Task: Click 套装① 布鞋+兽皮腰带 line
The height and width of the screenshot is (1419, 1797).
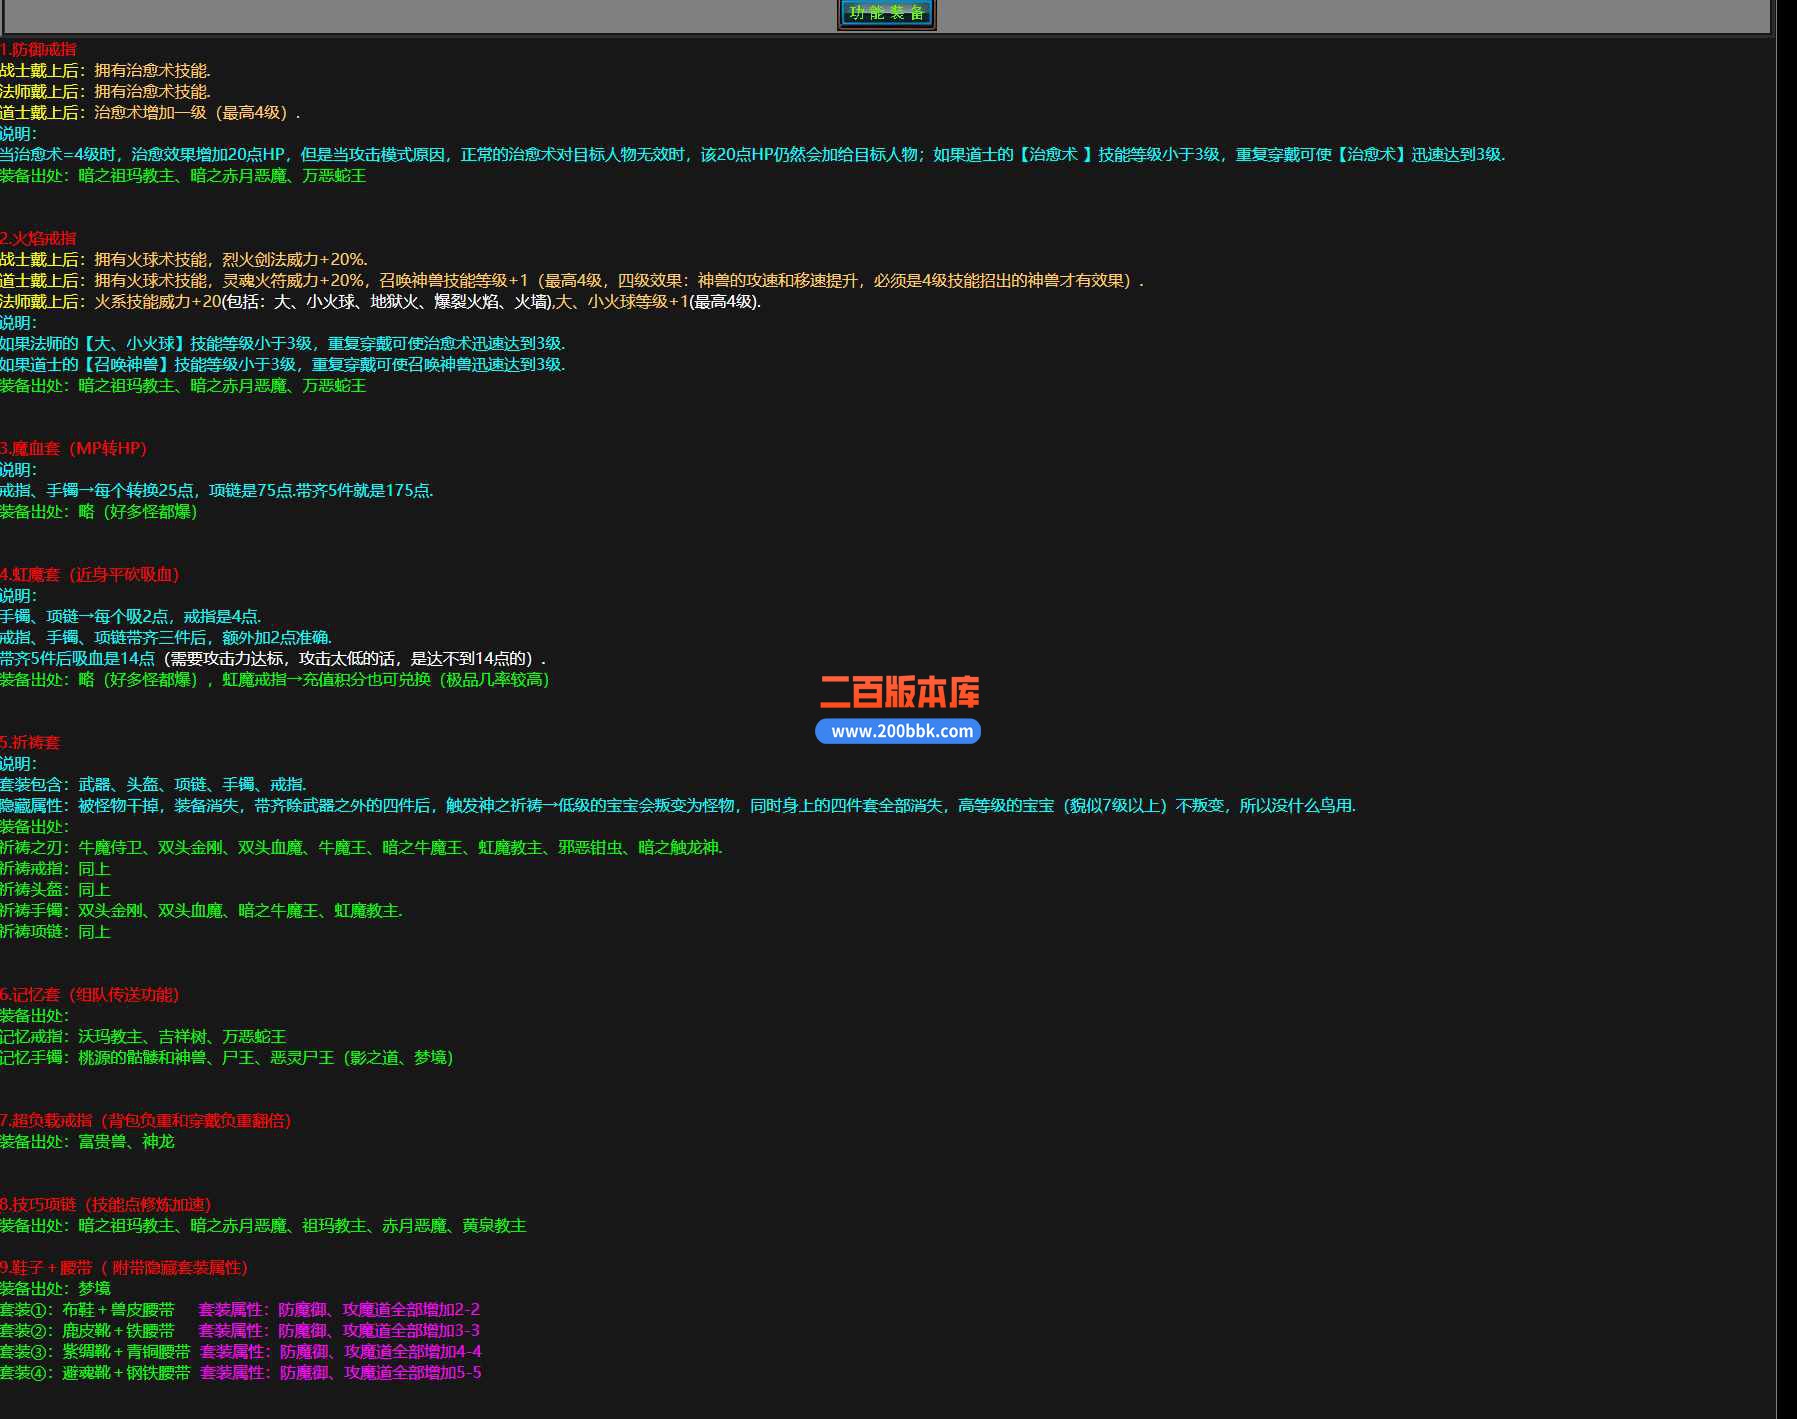Action: tap(240, 1309)
